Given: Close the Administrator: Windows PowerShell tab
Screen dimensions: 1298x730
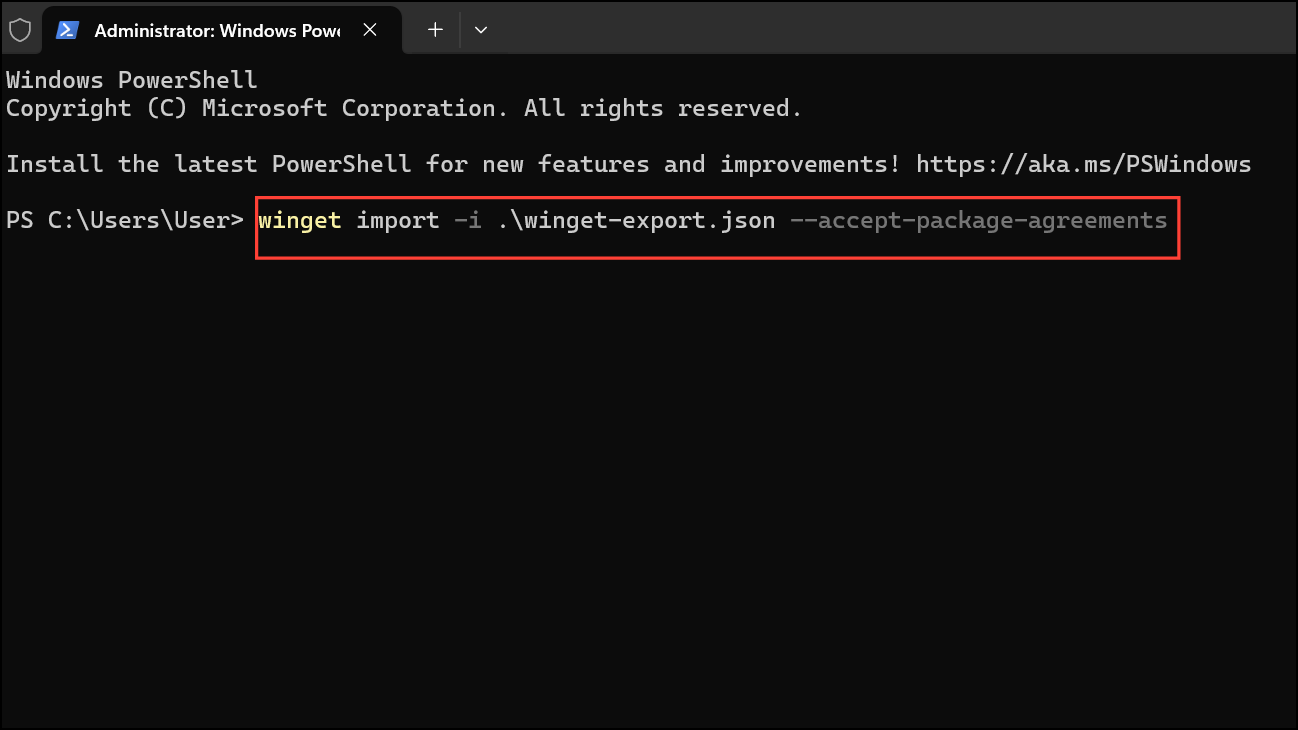Looking at the screenshot, I should [x=370, y=30].
